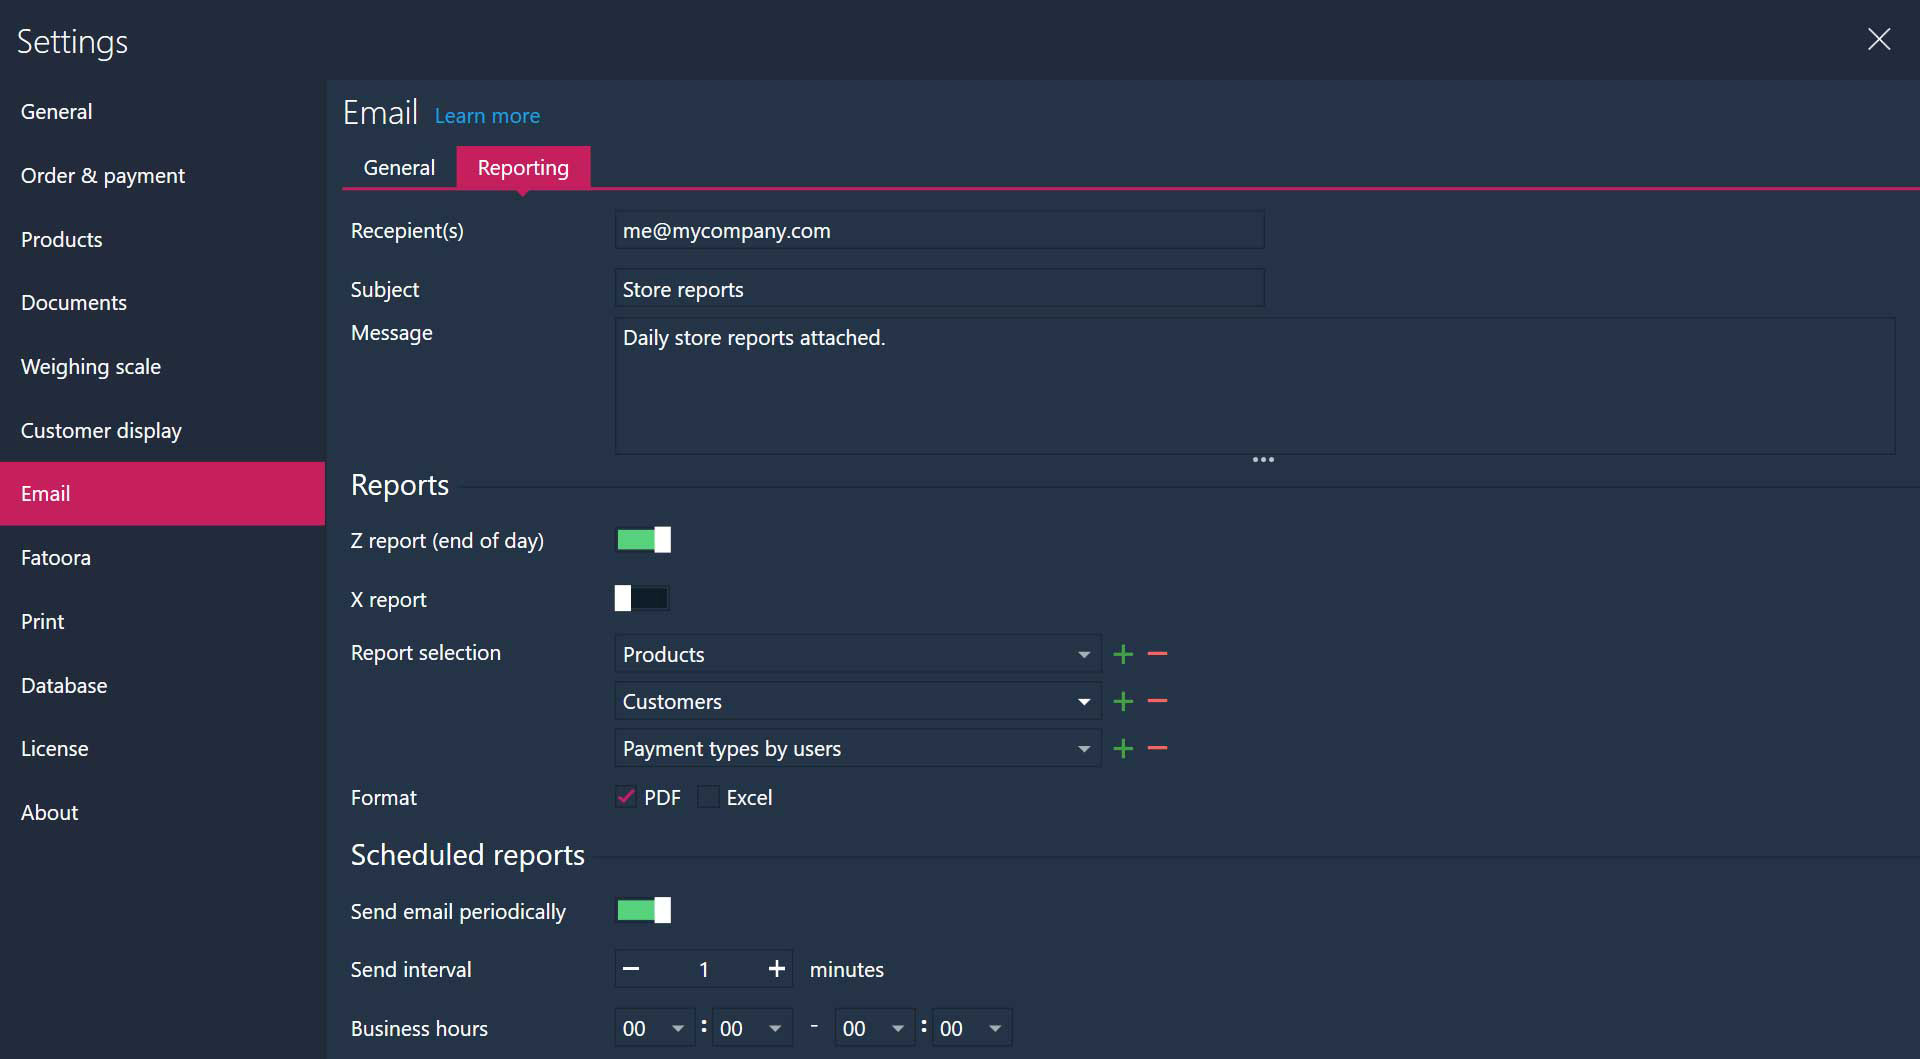Decrease the send interval with the minus icon

(x=631, y=969)
